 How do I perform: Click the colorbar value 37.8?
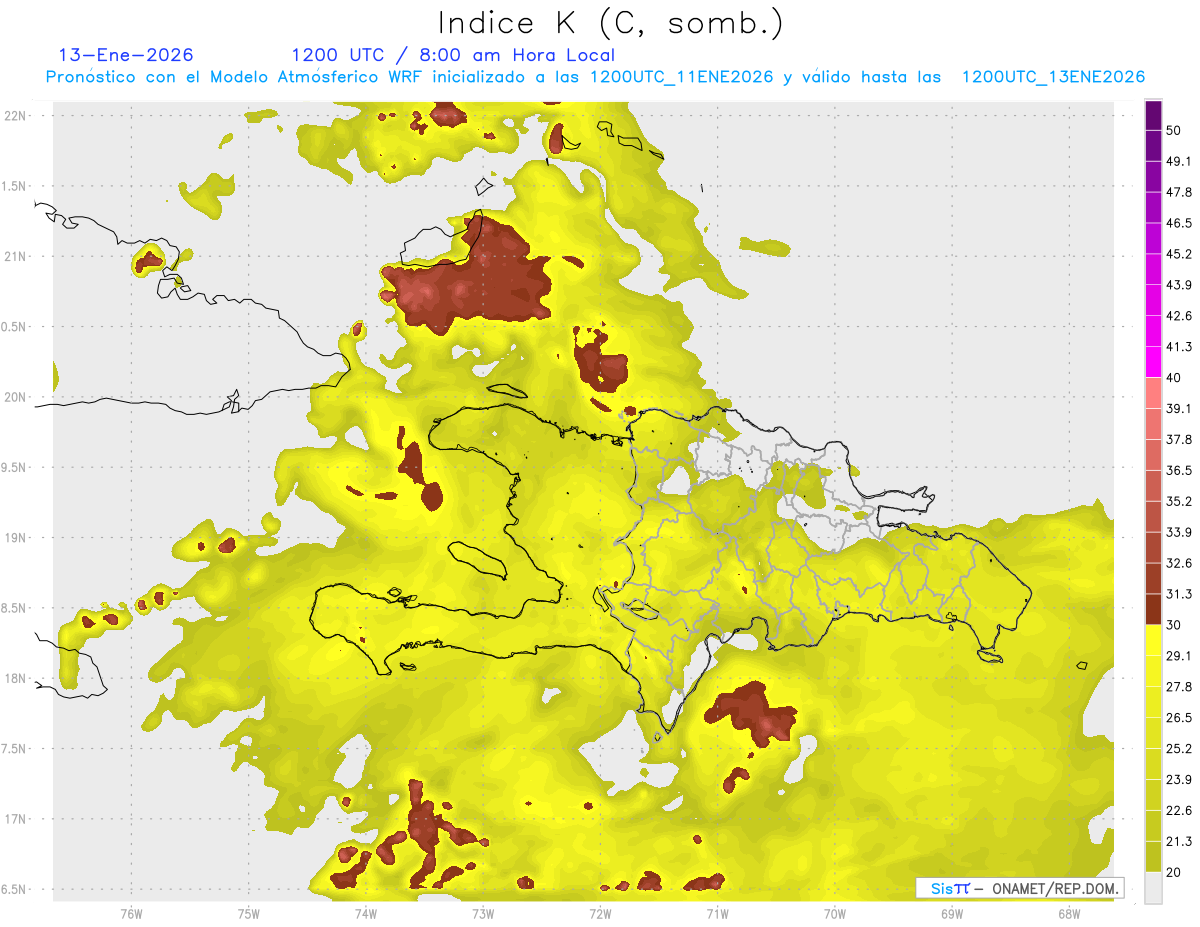pos(1179,439)
